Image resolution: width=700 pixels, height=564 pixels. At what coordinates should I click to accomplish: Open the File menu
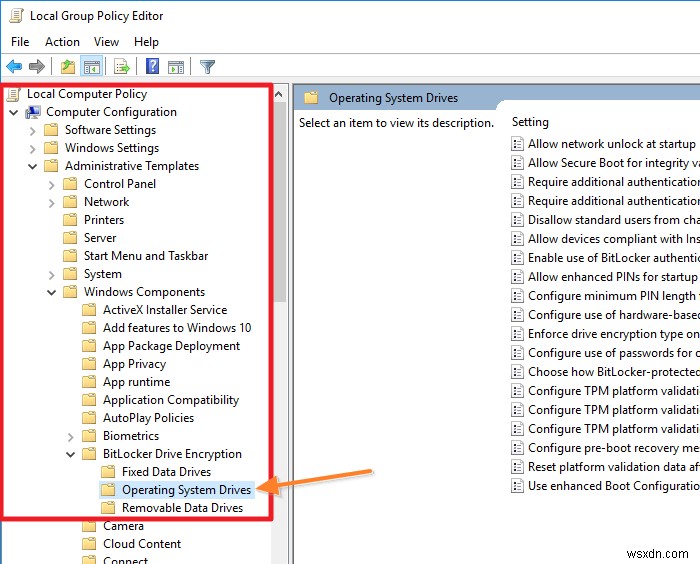20,42
